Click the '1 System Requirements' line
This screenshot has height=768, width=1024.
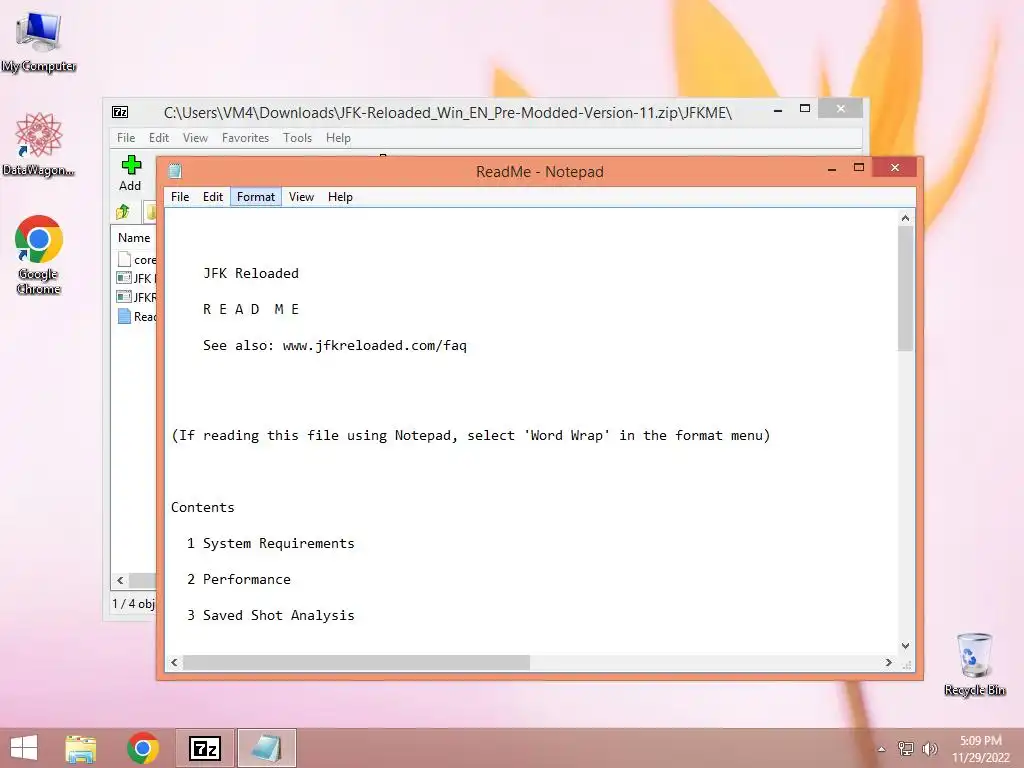coord(270,543)
